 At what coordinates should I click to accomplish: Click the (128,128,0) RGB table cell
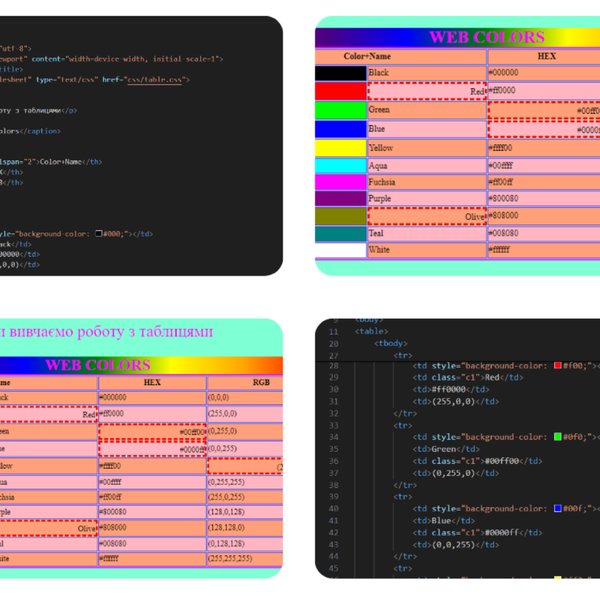coord(245,528)
